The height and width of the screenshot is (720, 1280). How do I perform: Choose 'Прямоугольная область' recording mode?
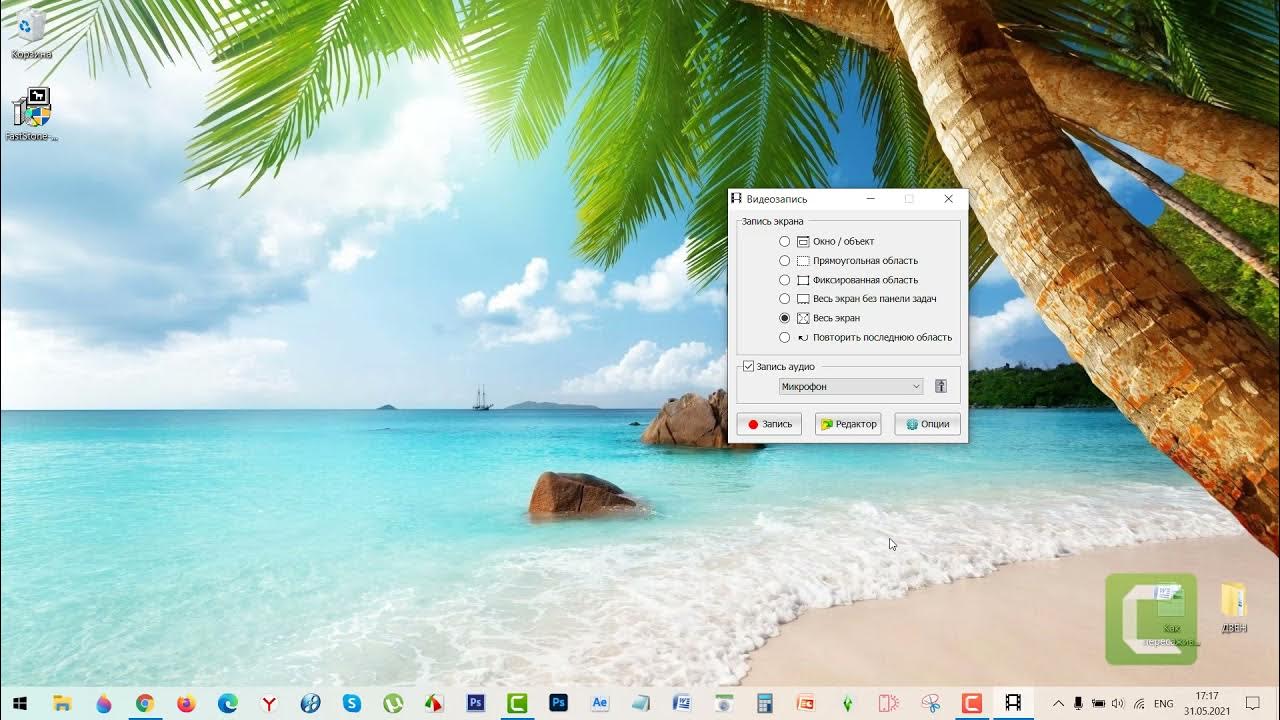click(x=785, y=260)
